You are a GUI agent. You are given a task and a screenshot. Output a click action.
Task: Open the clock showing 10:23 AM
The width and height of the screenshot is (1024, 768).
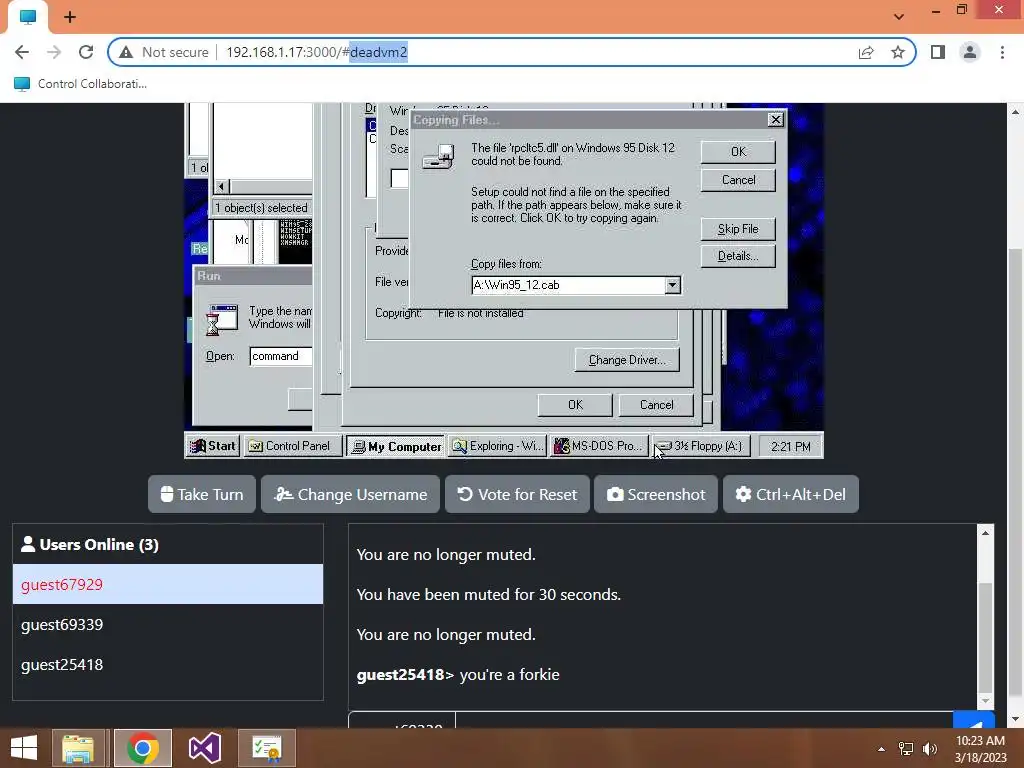pos(980,749)
